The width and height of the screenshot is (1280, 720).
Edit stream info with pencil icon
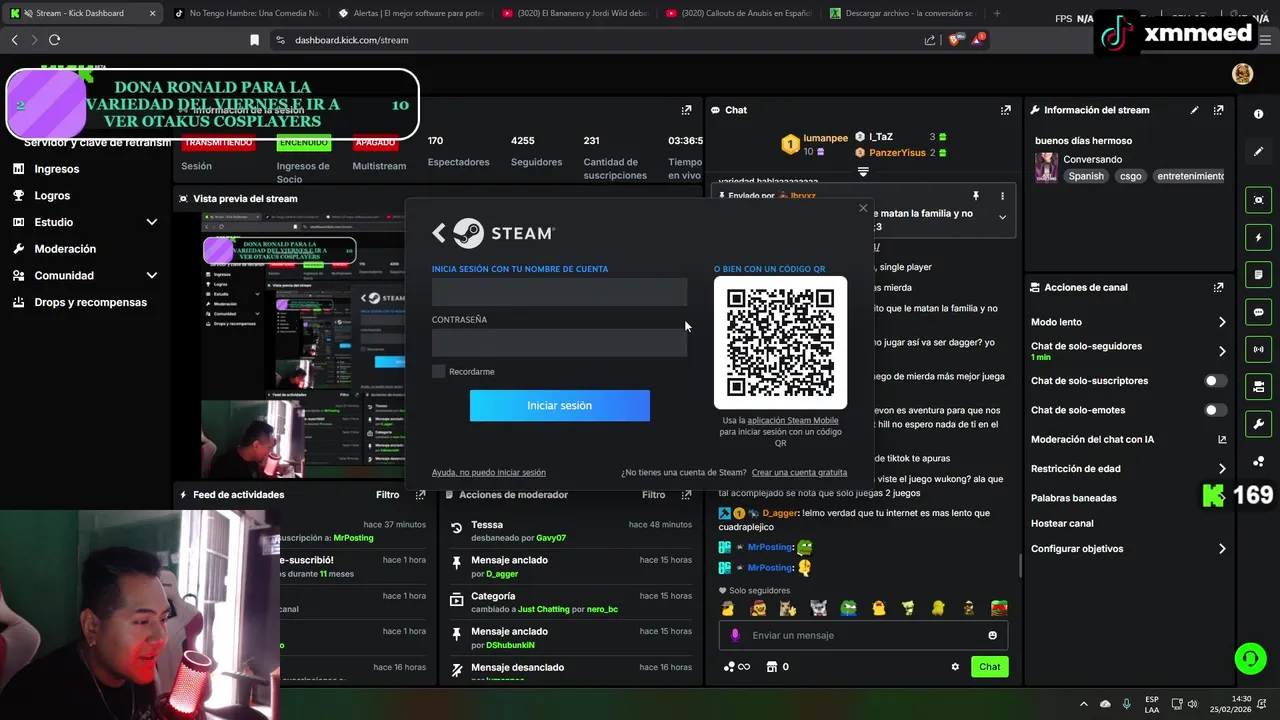coord(1194,110)
